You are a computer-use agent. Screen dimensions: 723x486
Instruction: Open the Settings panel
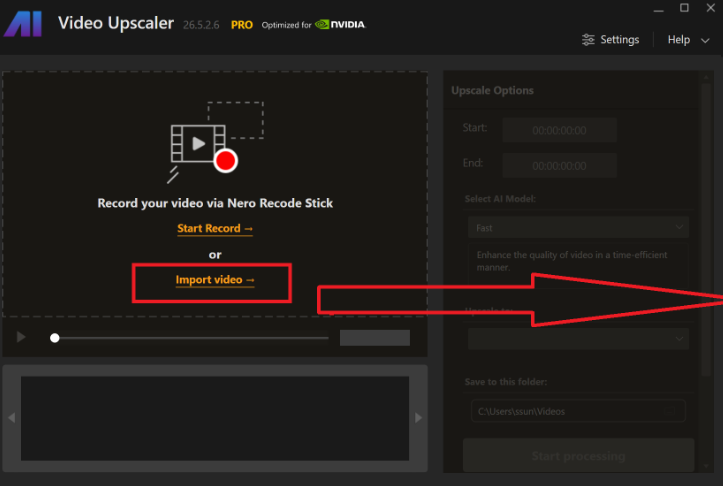(x=610, y=40)
